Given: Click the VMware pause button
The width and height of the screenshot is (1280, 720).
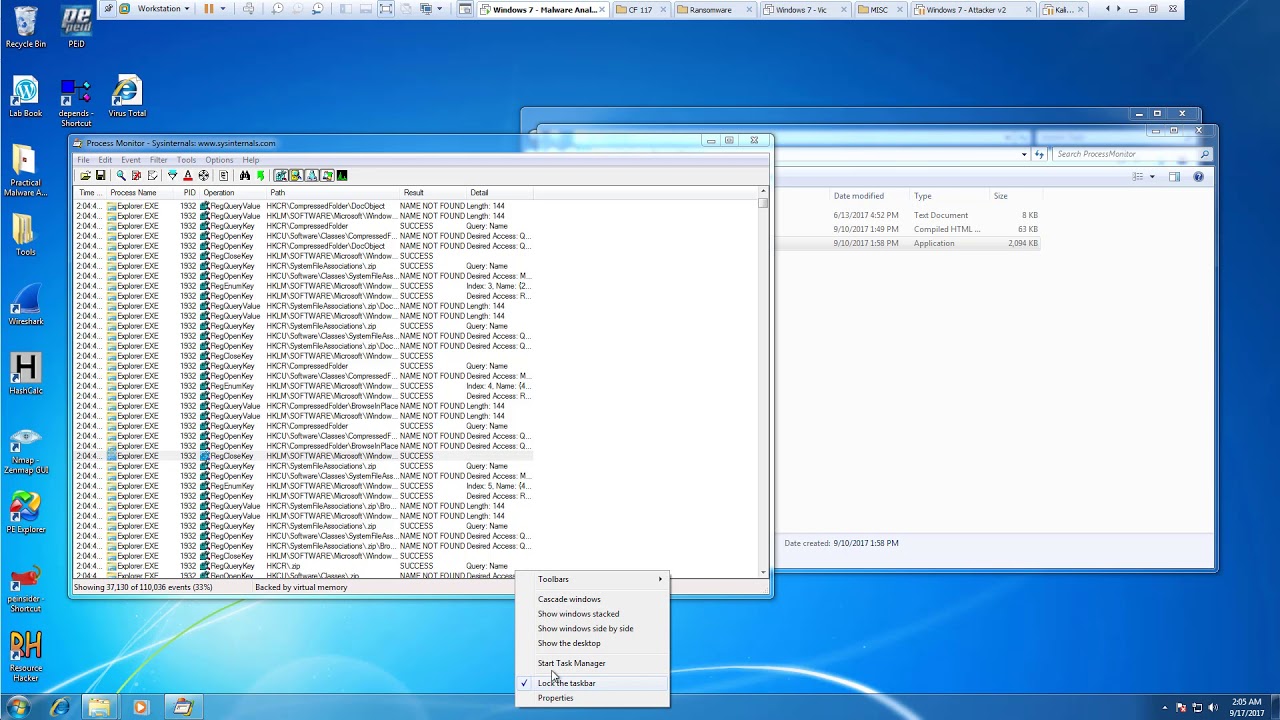Looking at the screenshot, I should pos(209,9).
